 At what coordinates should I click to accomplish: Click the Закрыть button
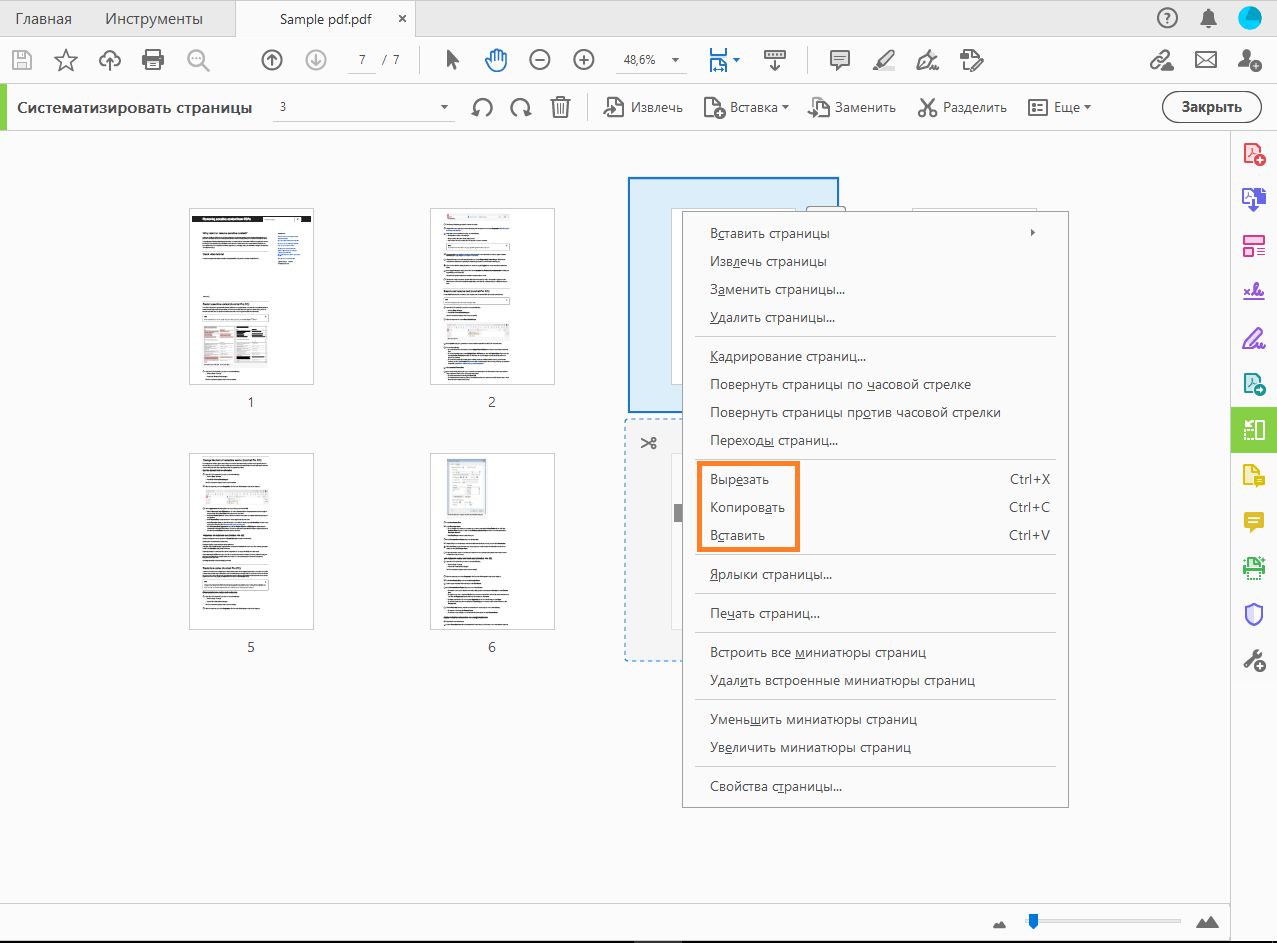click(x=1211, y=107)
